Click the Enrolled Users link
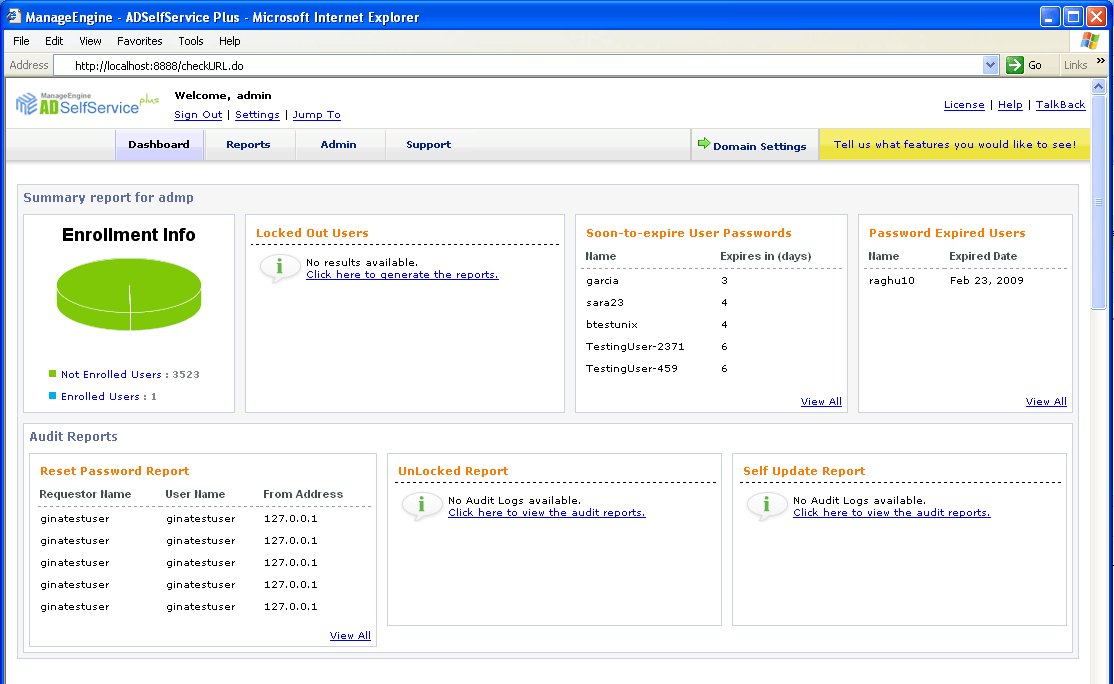 [x=100, y=396]
